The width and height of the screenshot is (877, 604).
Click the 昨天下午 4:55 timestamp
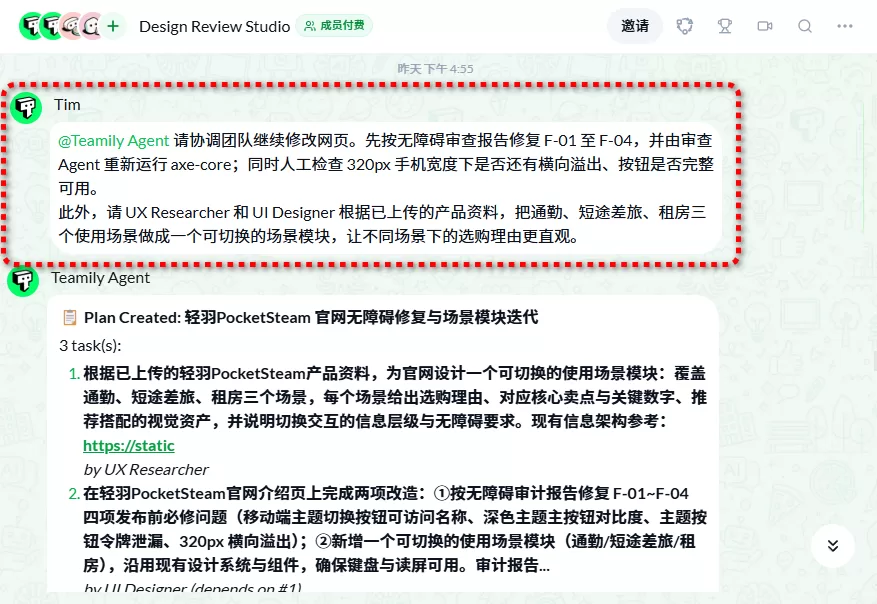pos(435,69)
